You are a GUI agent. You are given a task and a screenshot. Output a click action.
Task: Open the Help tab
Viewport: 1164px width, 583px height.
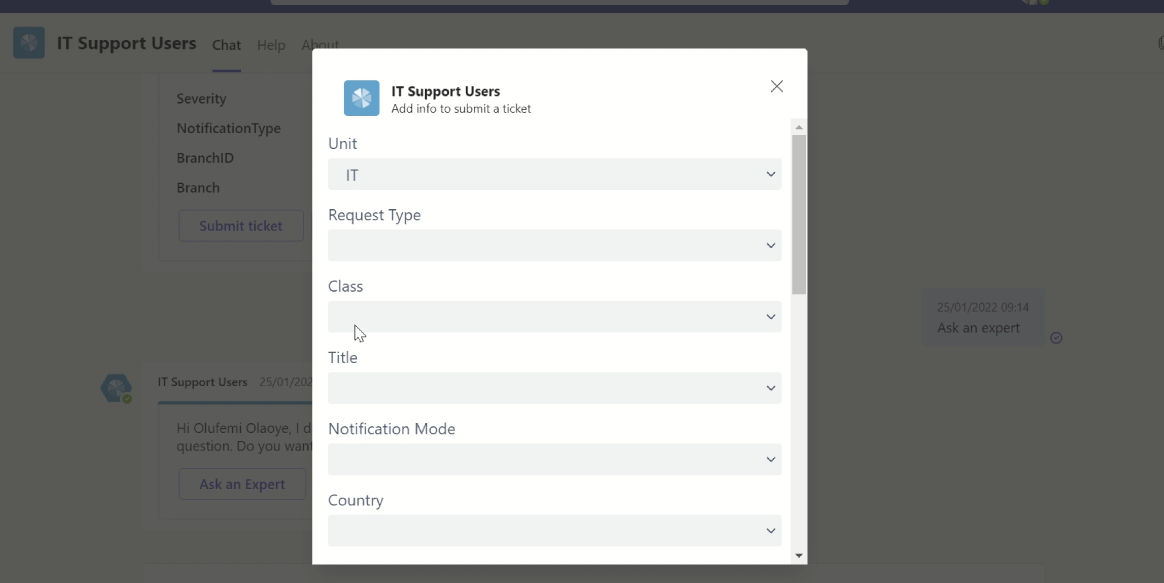(270, 45)
